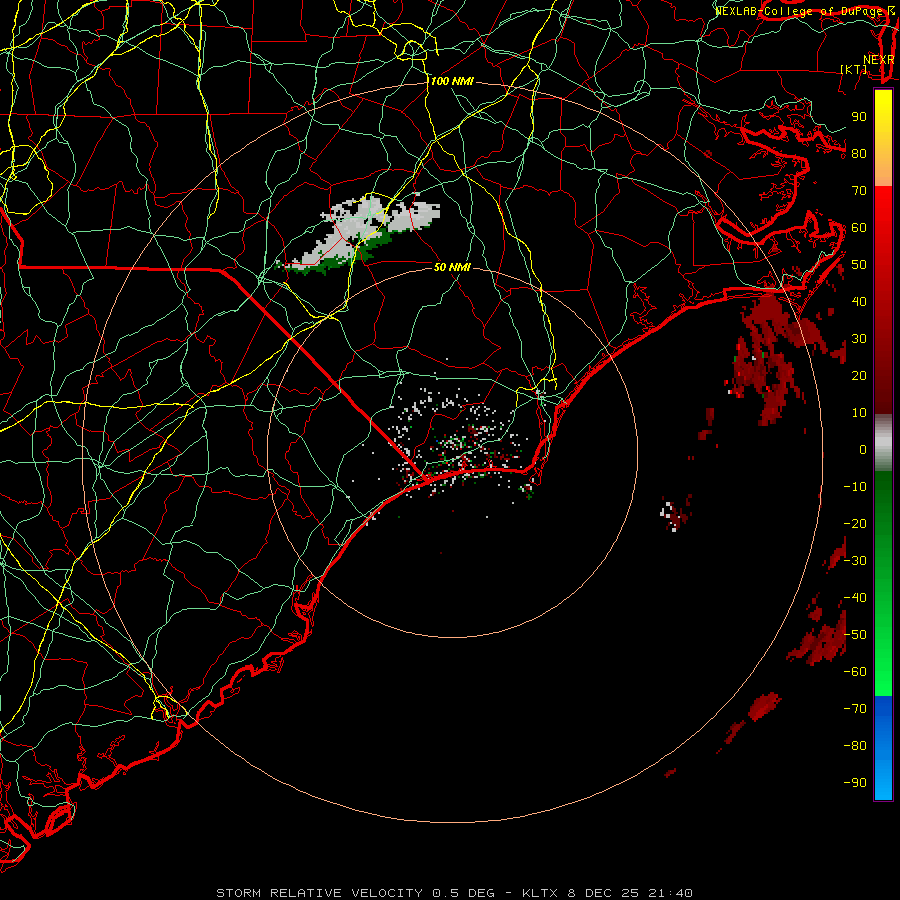
Task: Click the 50 value on color scale
Action: 859,265
